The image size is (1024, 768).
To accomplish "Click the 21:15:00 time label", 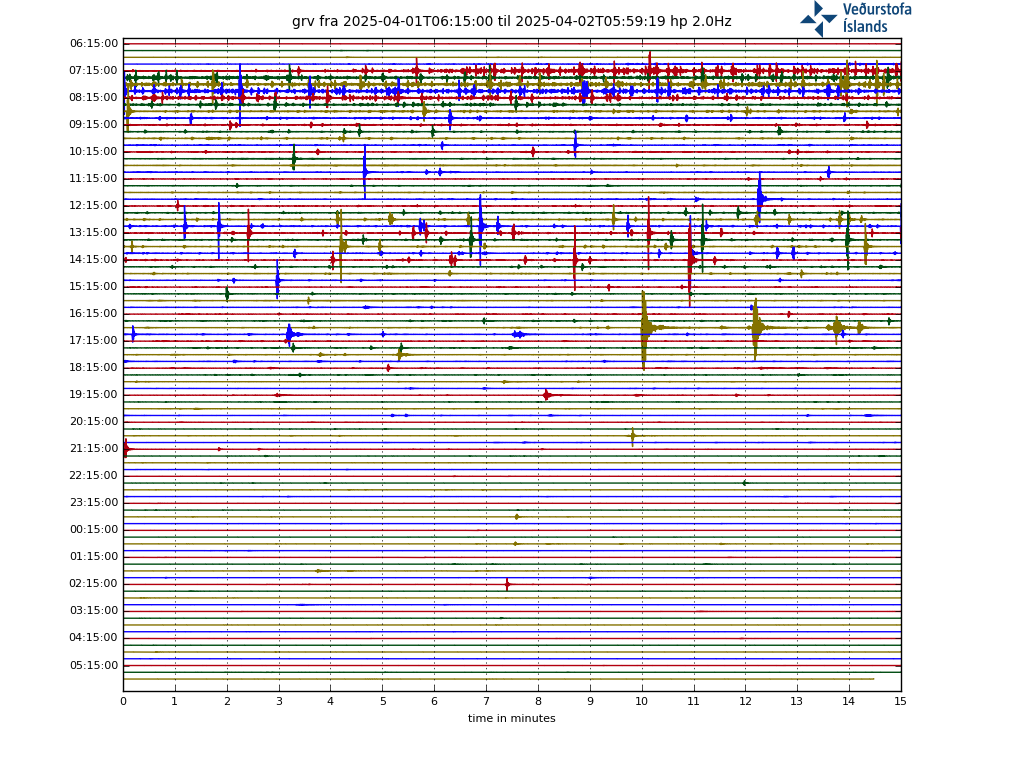I will pos(94,449).
